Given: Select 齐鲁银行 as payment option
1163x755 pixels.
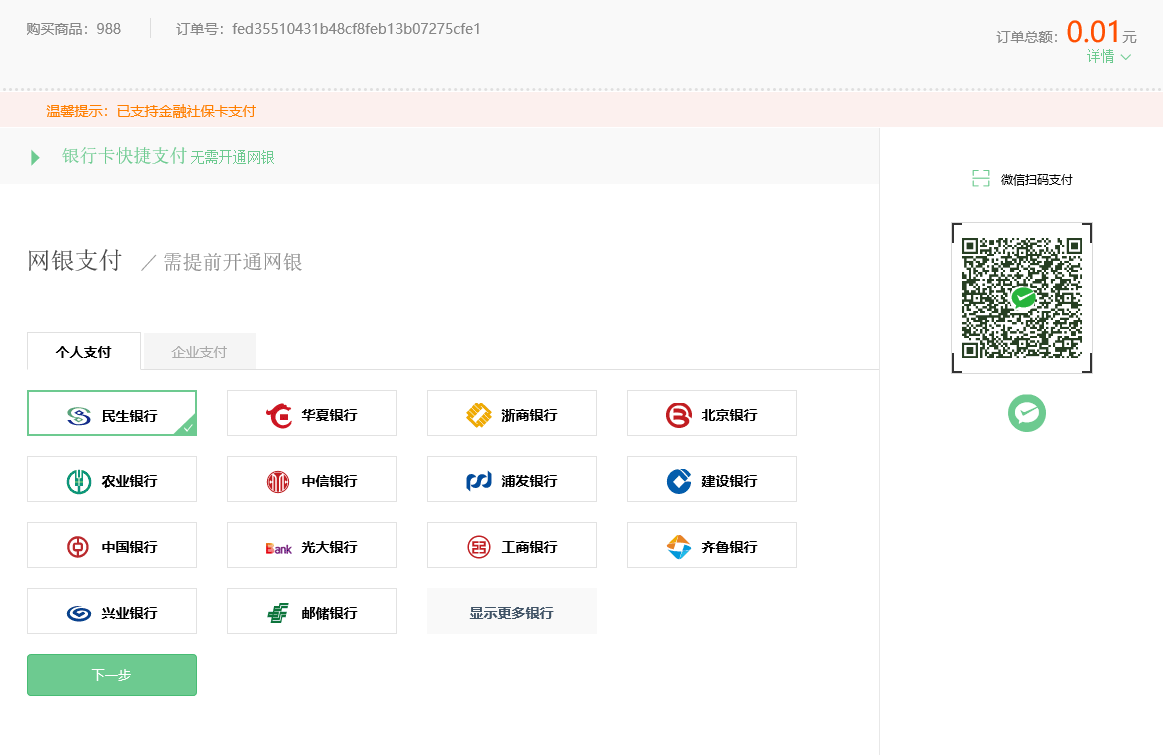Looking at the screenshot, I should click(711, 545).
